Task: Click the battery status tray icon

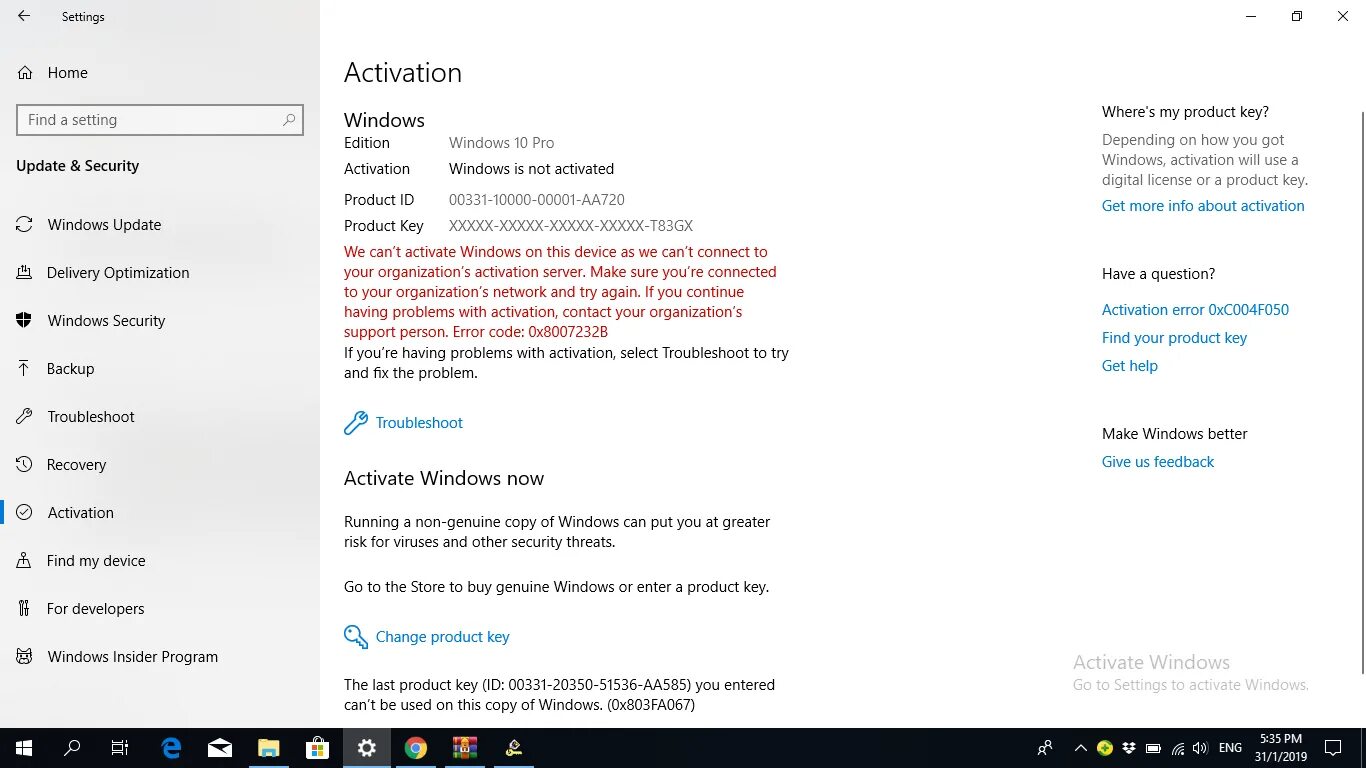Action: pos(1153,748)
